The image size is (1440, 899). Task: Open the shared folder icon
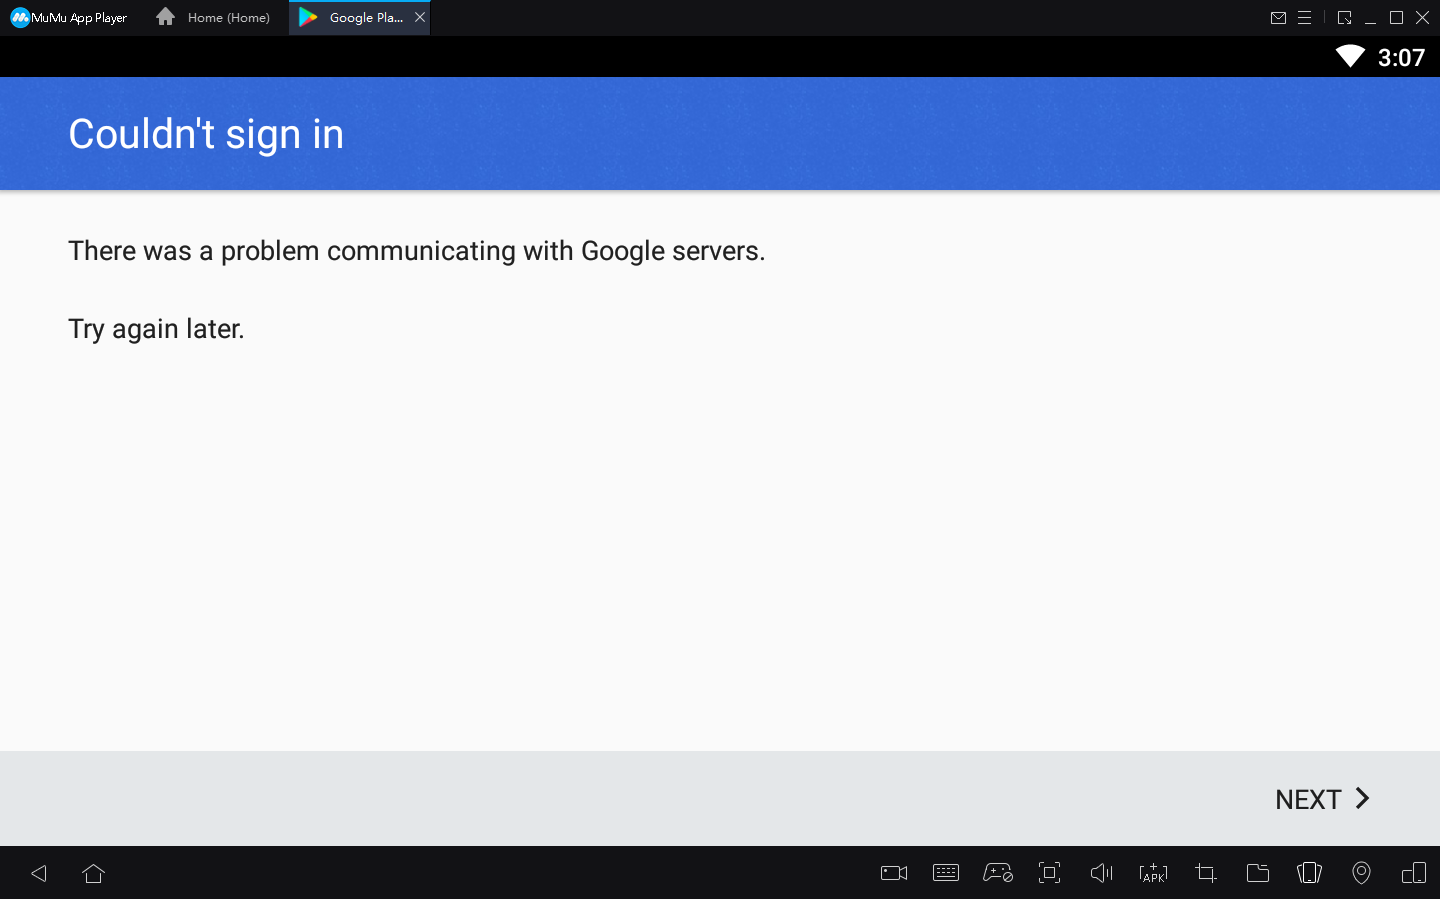1258,873
